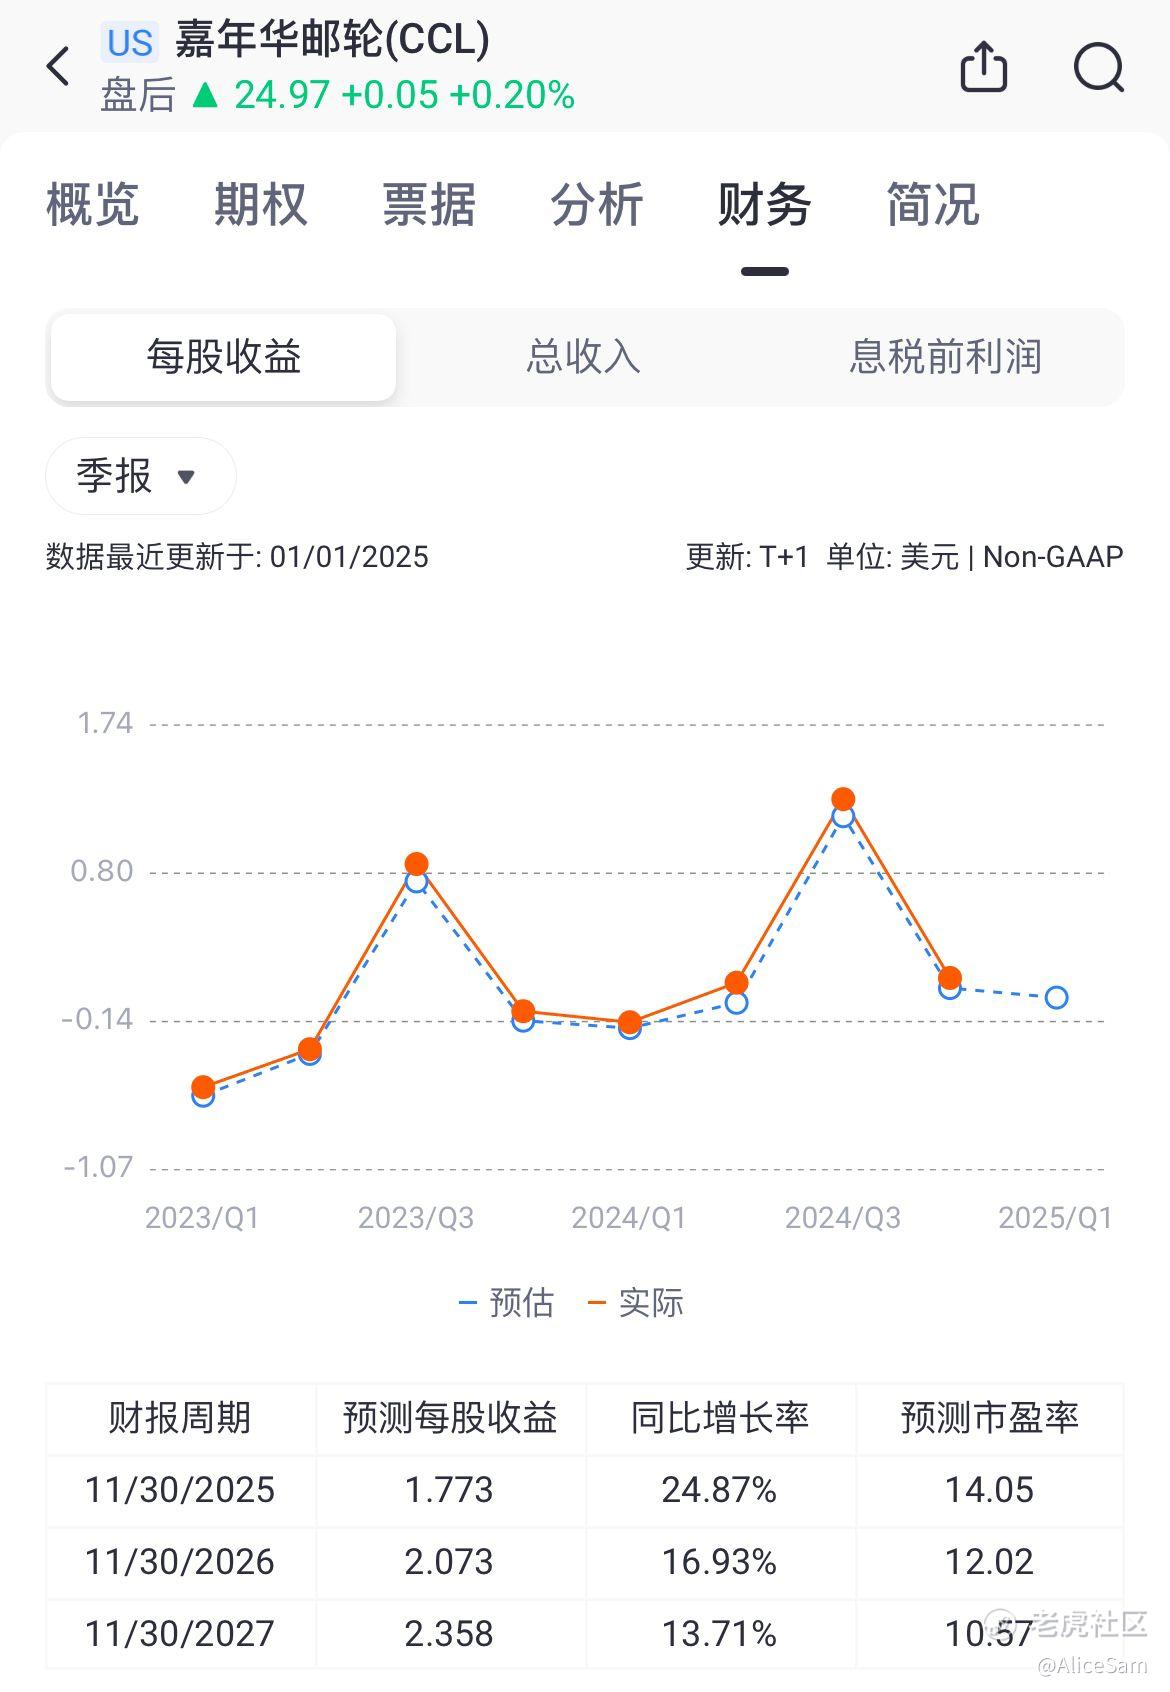Tap the 2.358 forecast EPS value
Screen dimensions: 1170x1692
[449, 1634]
